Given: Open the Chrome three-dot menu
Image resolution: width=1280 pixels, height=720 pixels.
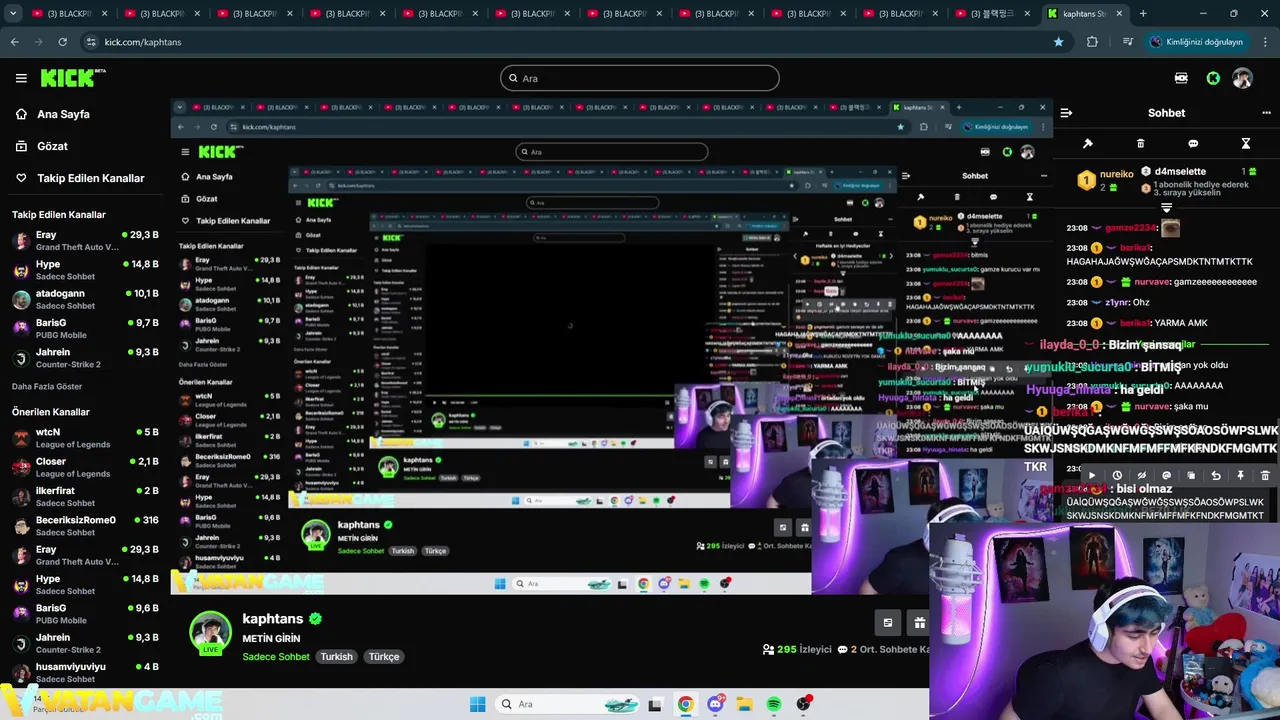Looking at the screenshot, I should click(x=1266, y=42).
